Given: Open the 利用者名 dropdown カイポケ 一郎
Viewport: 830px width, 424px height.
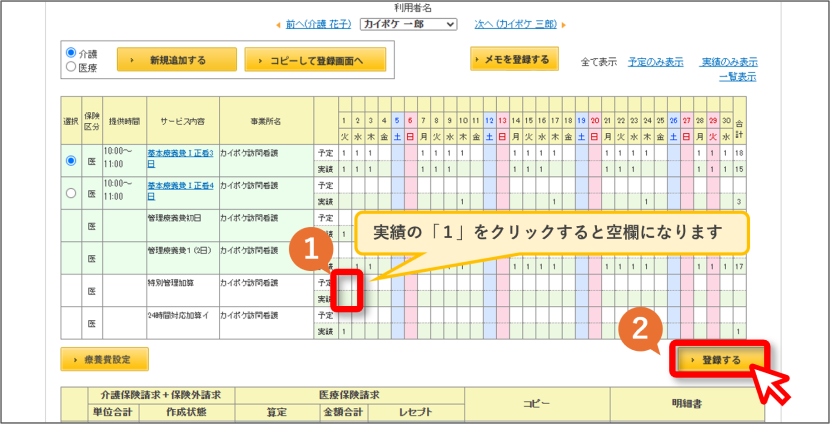Looking at the screenshot, I should point(408,24).
